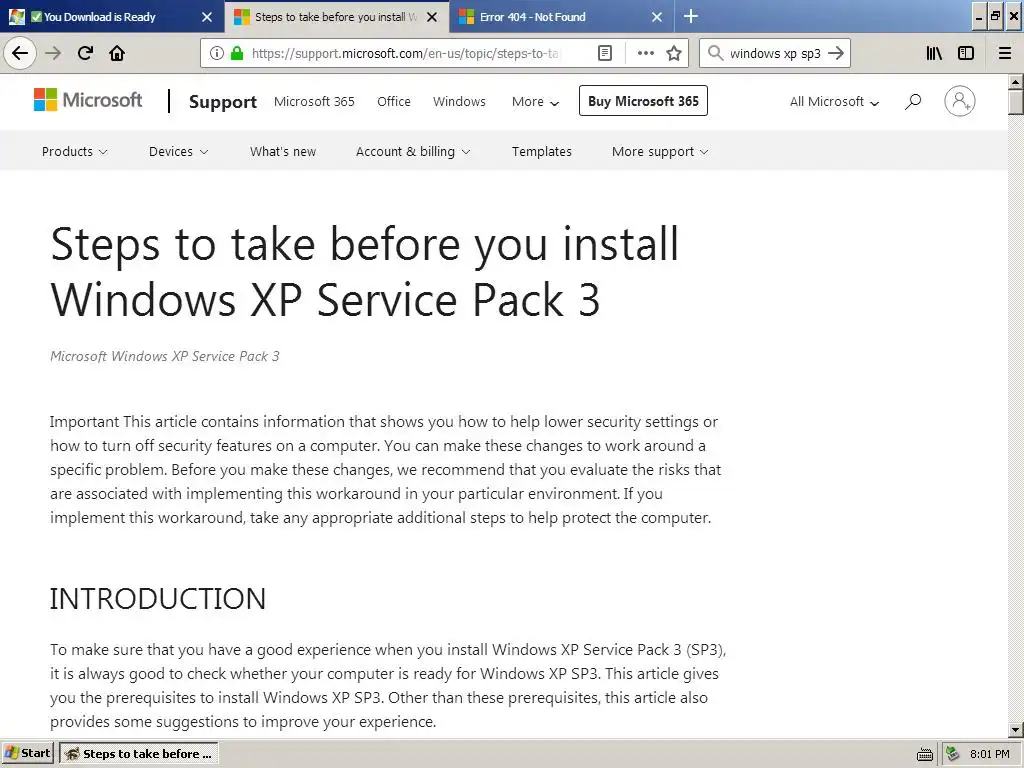Click the sign-in account avatar icon
Screen dimensions: 1024x768
[960, 101]
